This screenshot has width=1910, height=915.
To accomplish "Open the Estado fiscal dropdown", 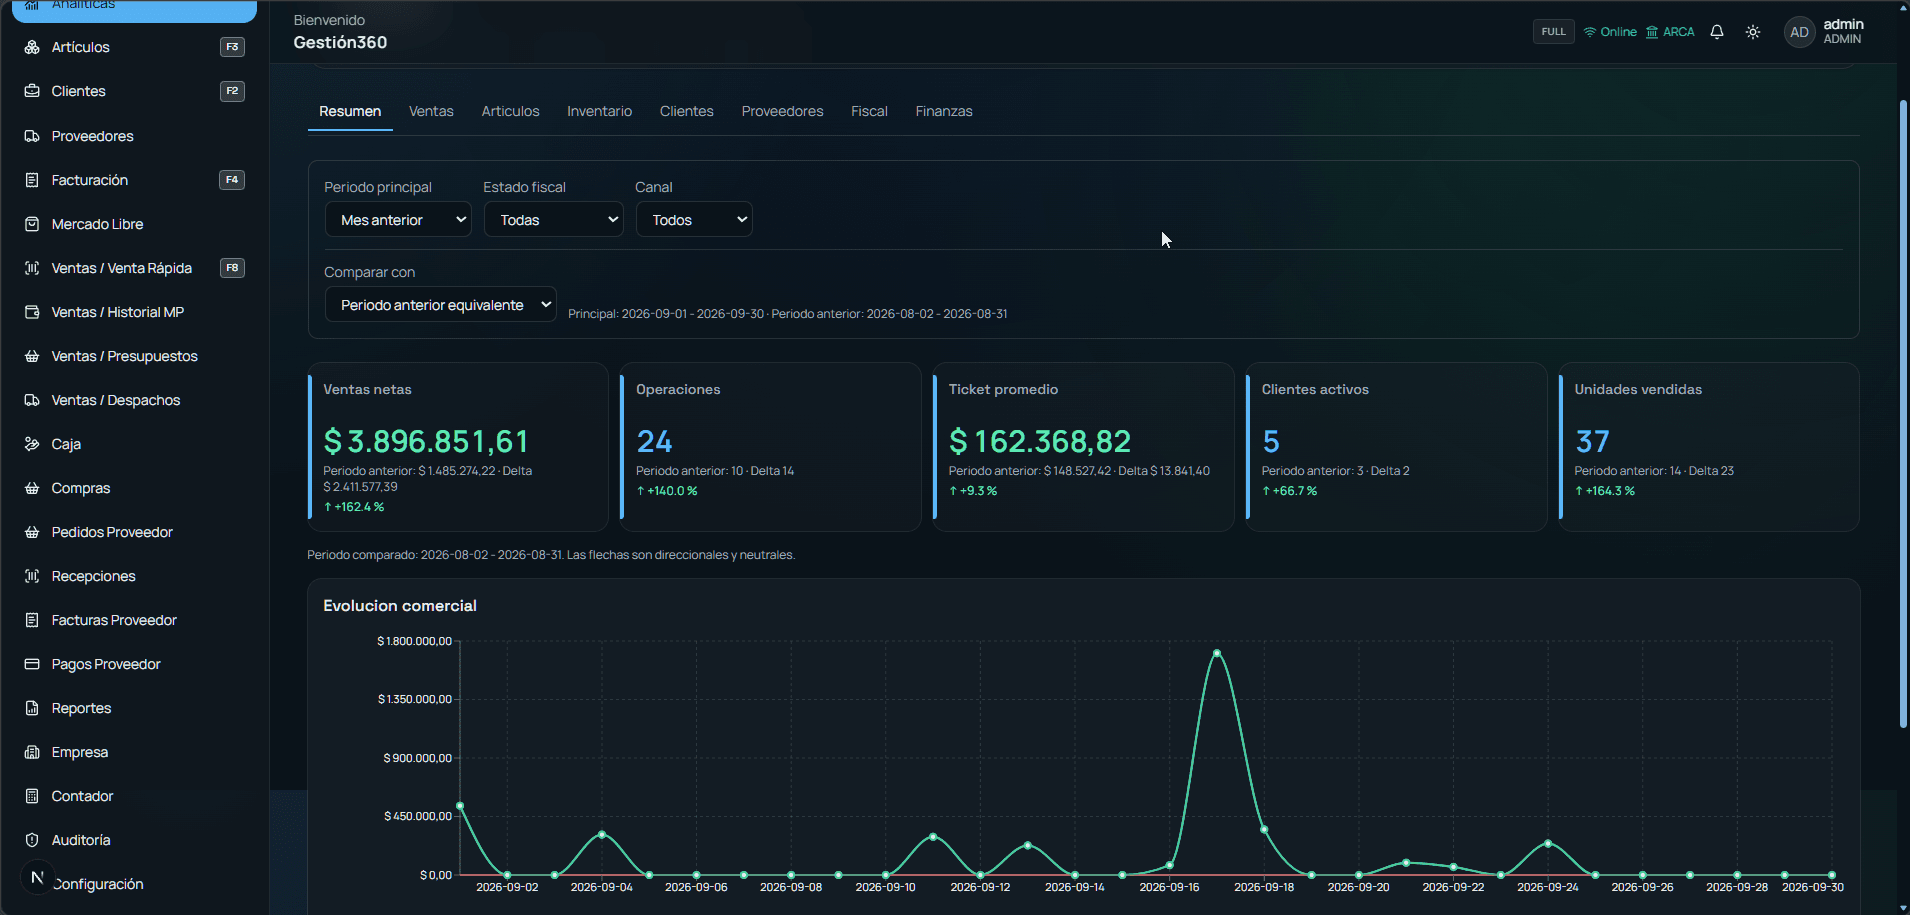I will point(554,220).
